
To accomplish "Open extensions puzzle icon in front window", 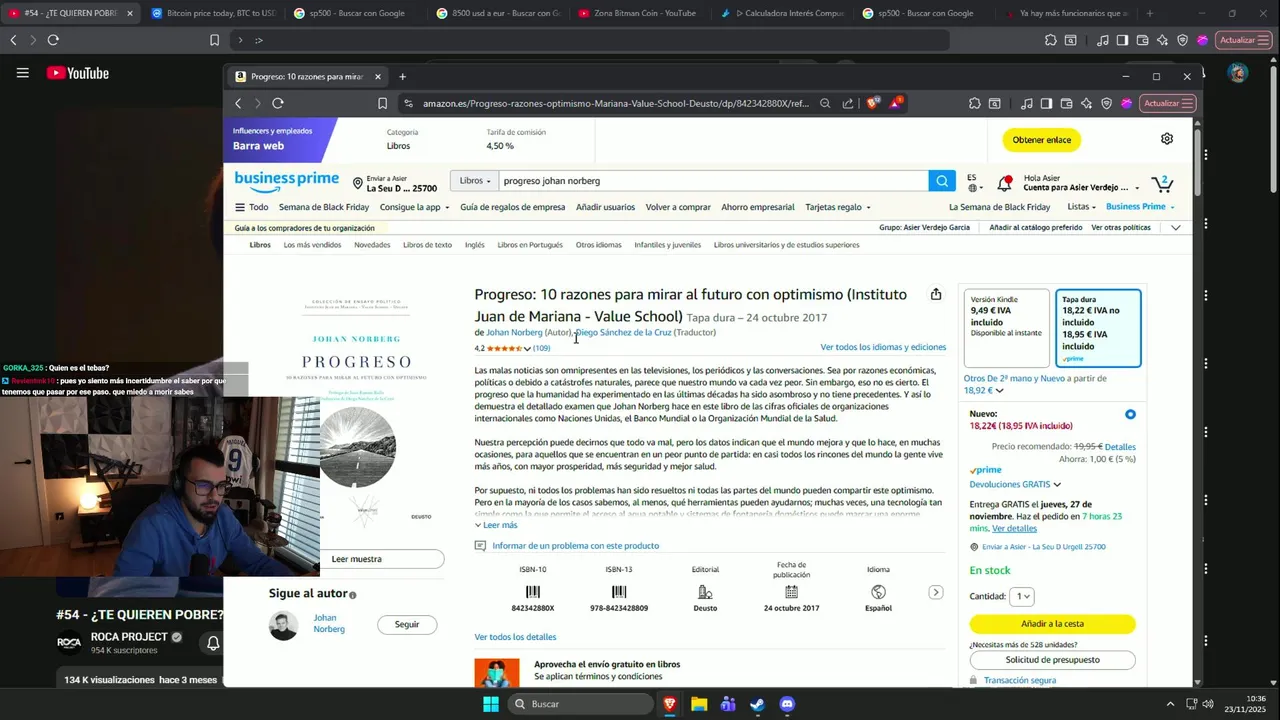I will click(x=975, y=103).
